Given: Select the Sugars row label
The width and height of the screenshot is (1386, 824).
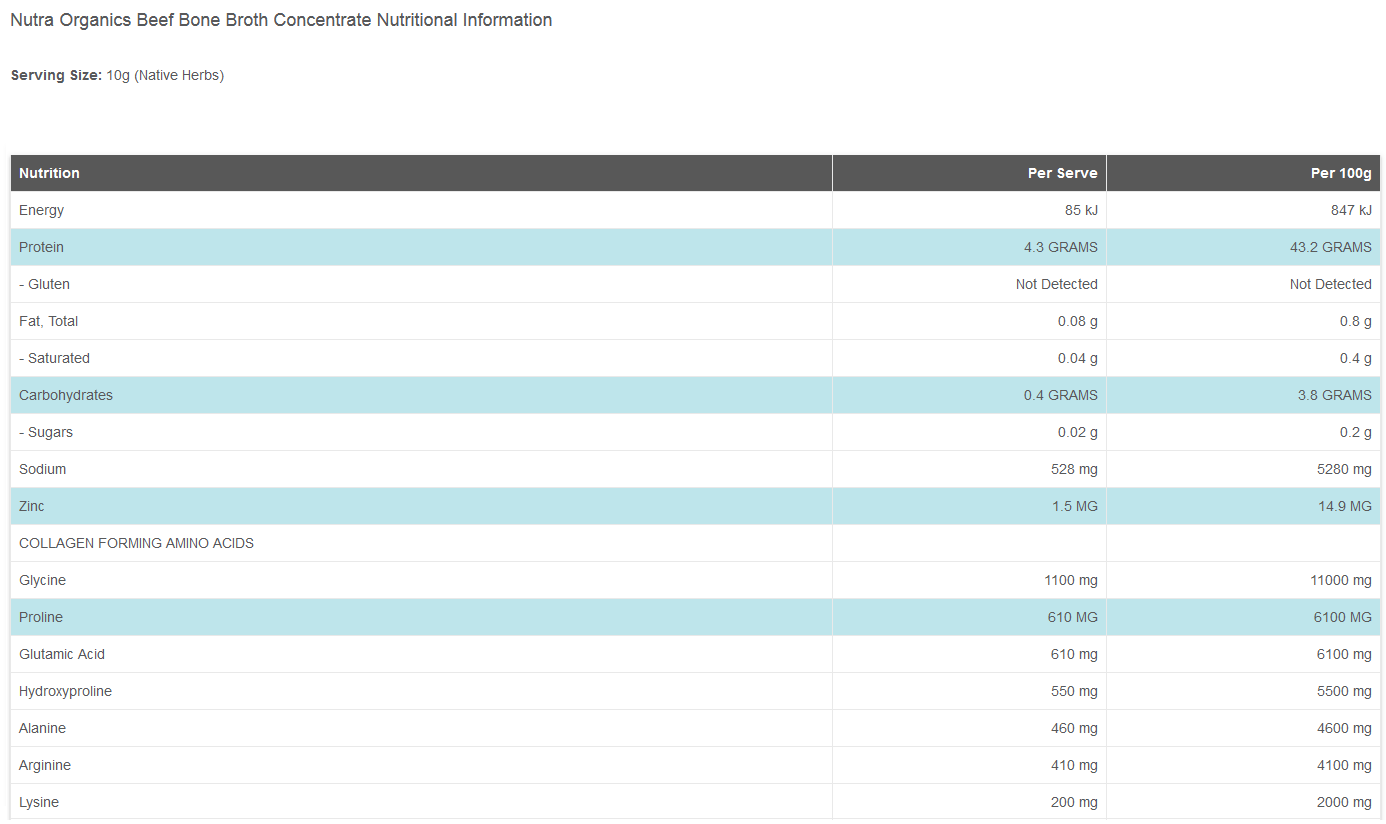Looking at the screenshot, I should [46, 432].
